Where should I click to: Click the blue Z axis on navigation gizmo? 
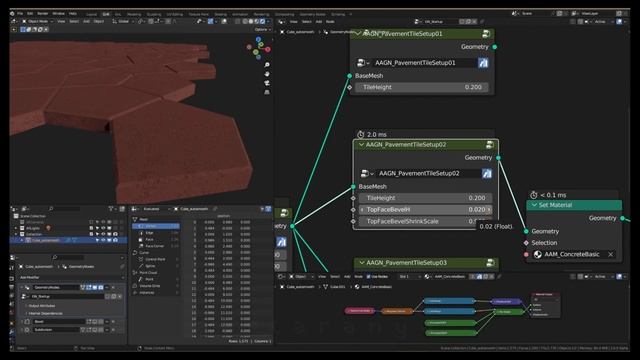[258, 40]
